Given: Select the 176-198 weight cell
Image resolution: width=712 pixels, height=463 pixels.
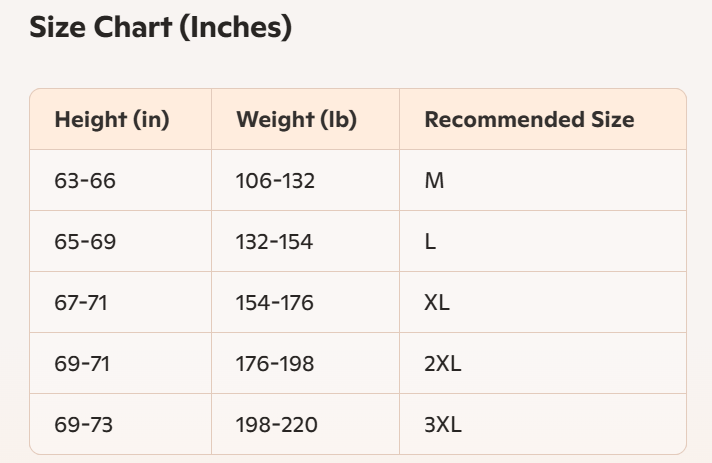Looking at the screenshot, I should pos(275,364).
